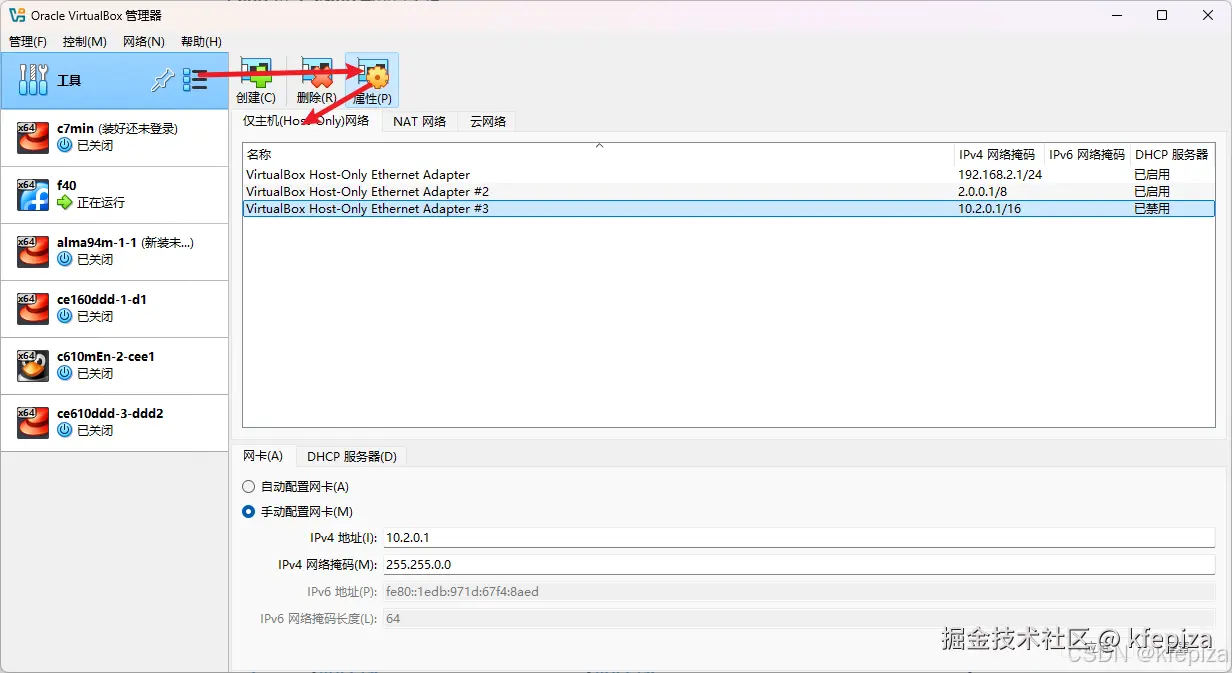Click the alma94m-1-1 virtual machine icon
The image size is (1232, 673).
click(x=33, y=252)
